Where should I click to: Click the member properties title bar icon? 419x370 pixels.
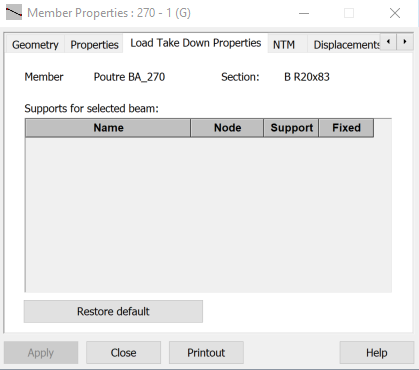coord(14,13)
